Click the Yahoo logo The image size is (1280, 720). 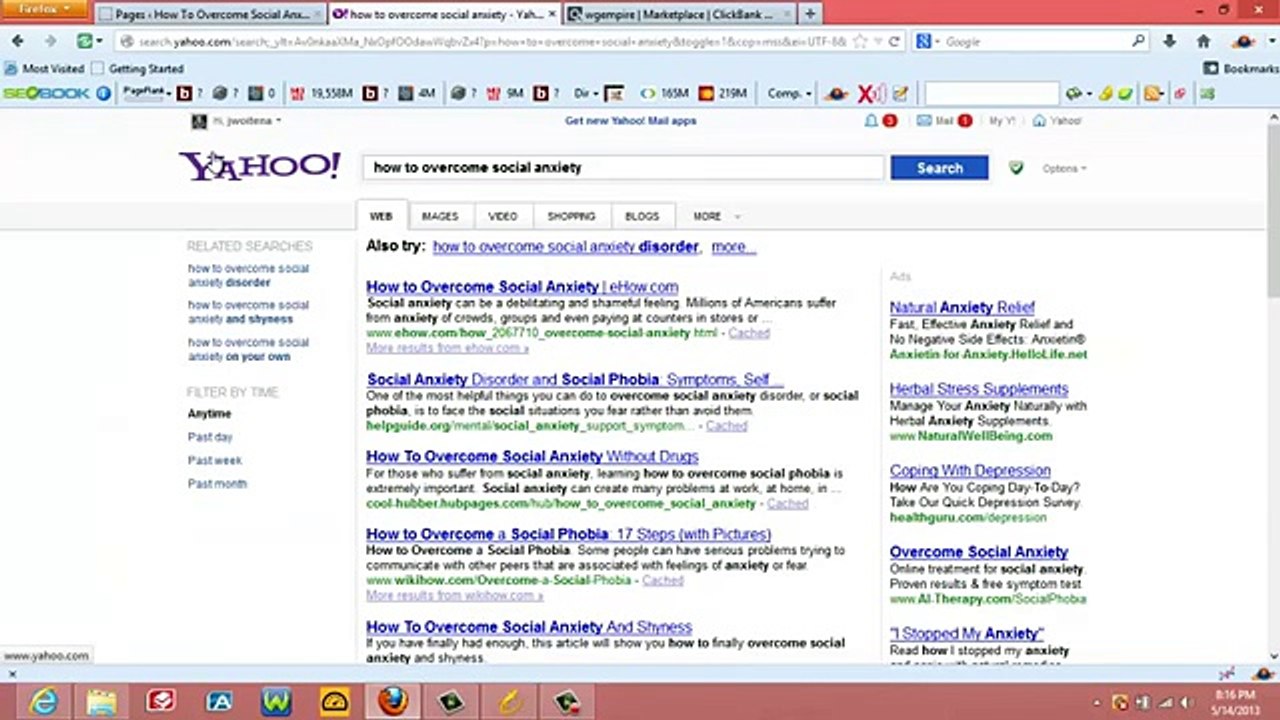260,166
